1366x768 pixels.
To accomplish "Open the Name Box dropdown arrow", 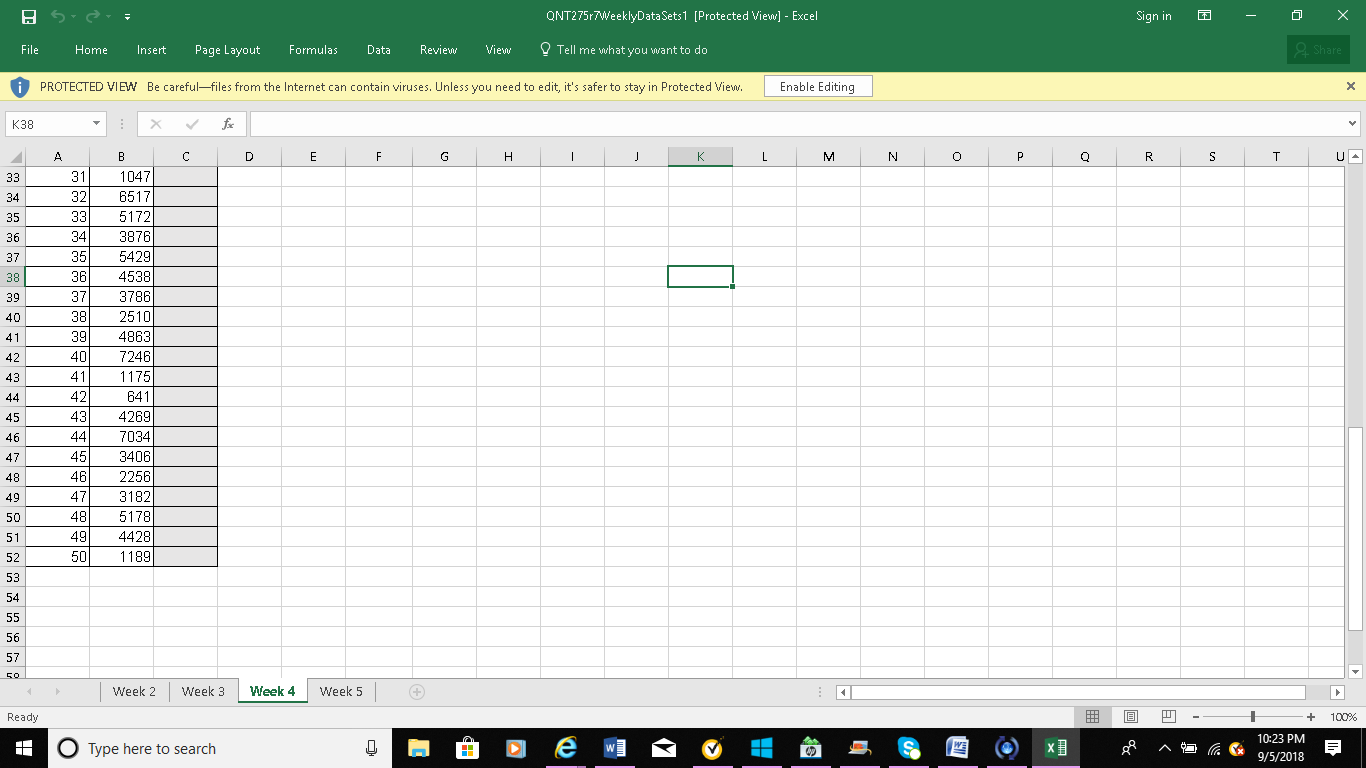I will click(96, 124).
